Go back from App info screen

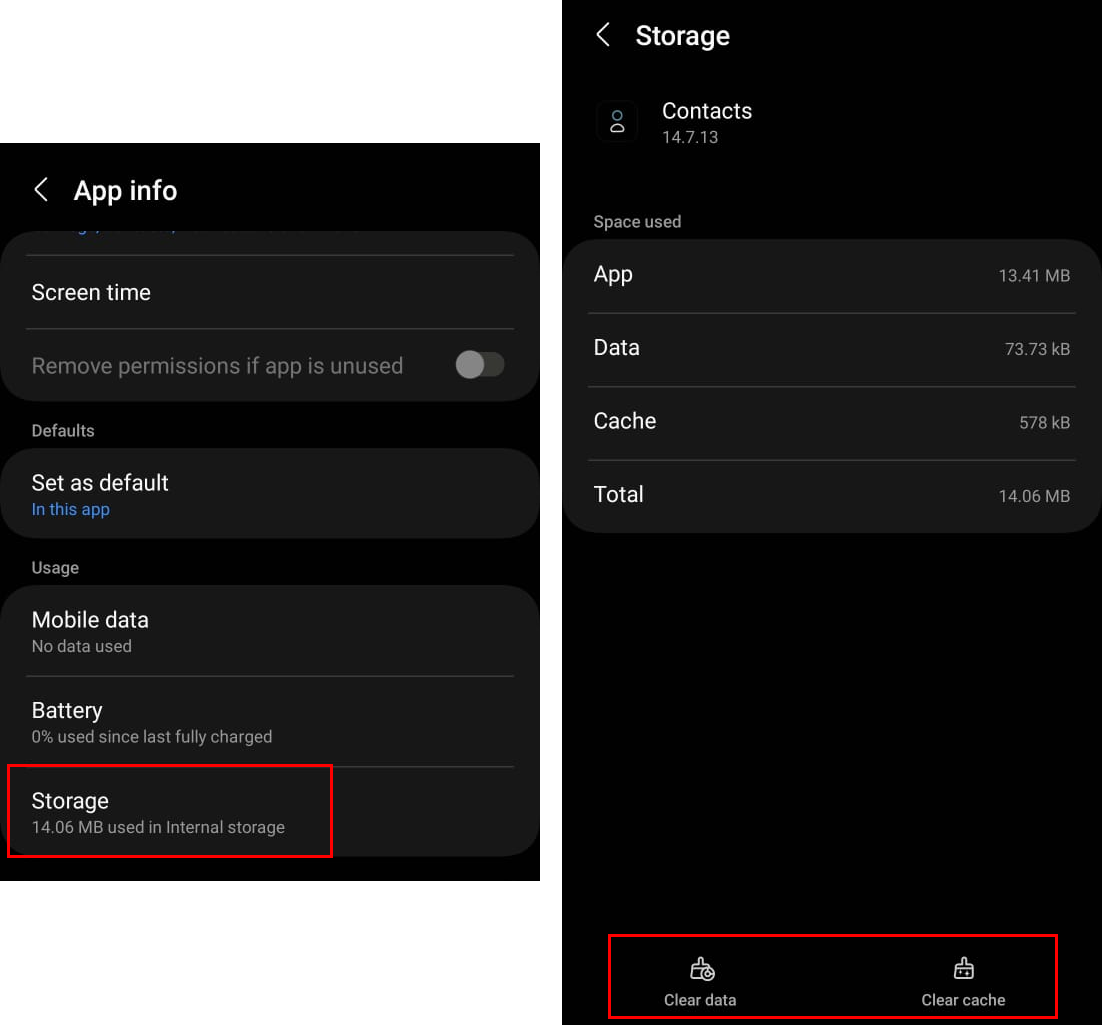pos(41,190)
